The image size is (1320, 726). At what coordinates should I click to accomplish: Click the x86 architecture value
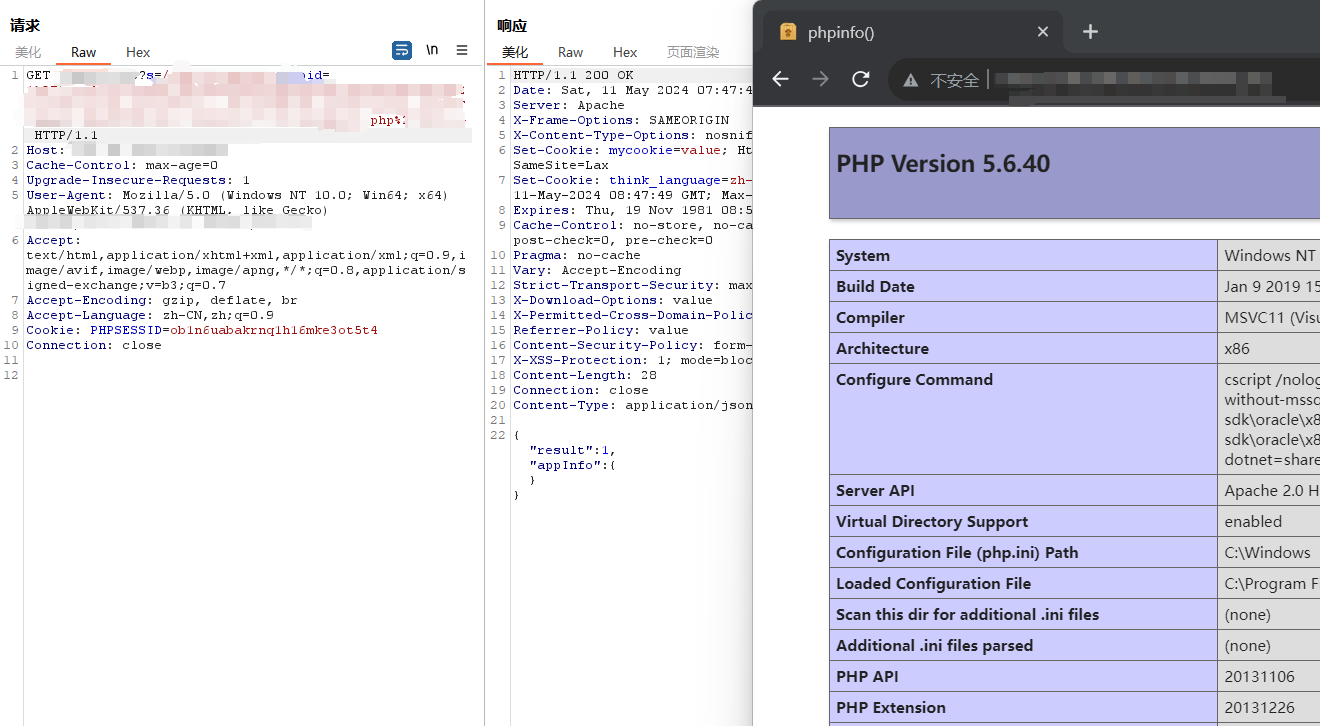click(1238, 349)
